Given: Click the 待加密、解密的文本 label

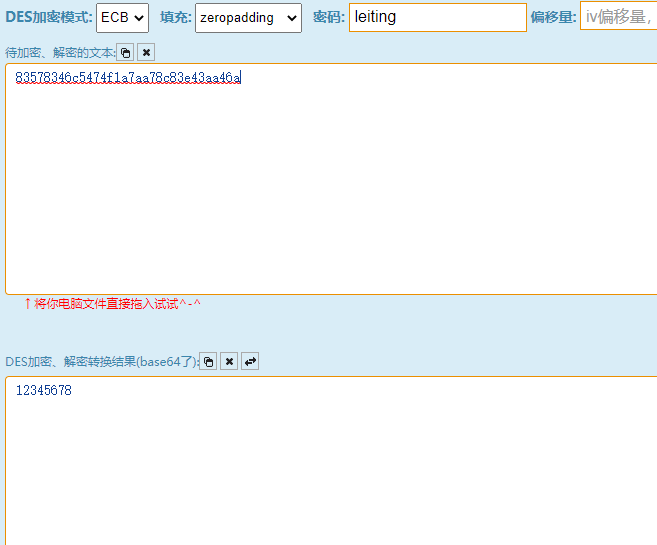Looking at the screenshot, I should (x=60, y=53).
